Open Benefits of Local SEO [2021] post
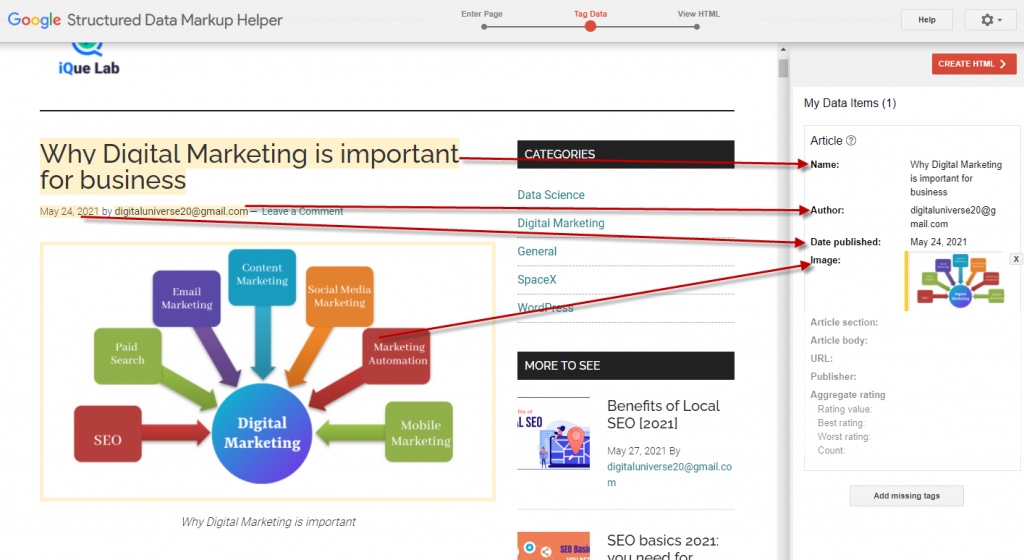The image size is (1024, 560). (664, 414)
